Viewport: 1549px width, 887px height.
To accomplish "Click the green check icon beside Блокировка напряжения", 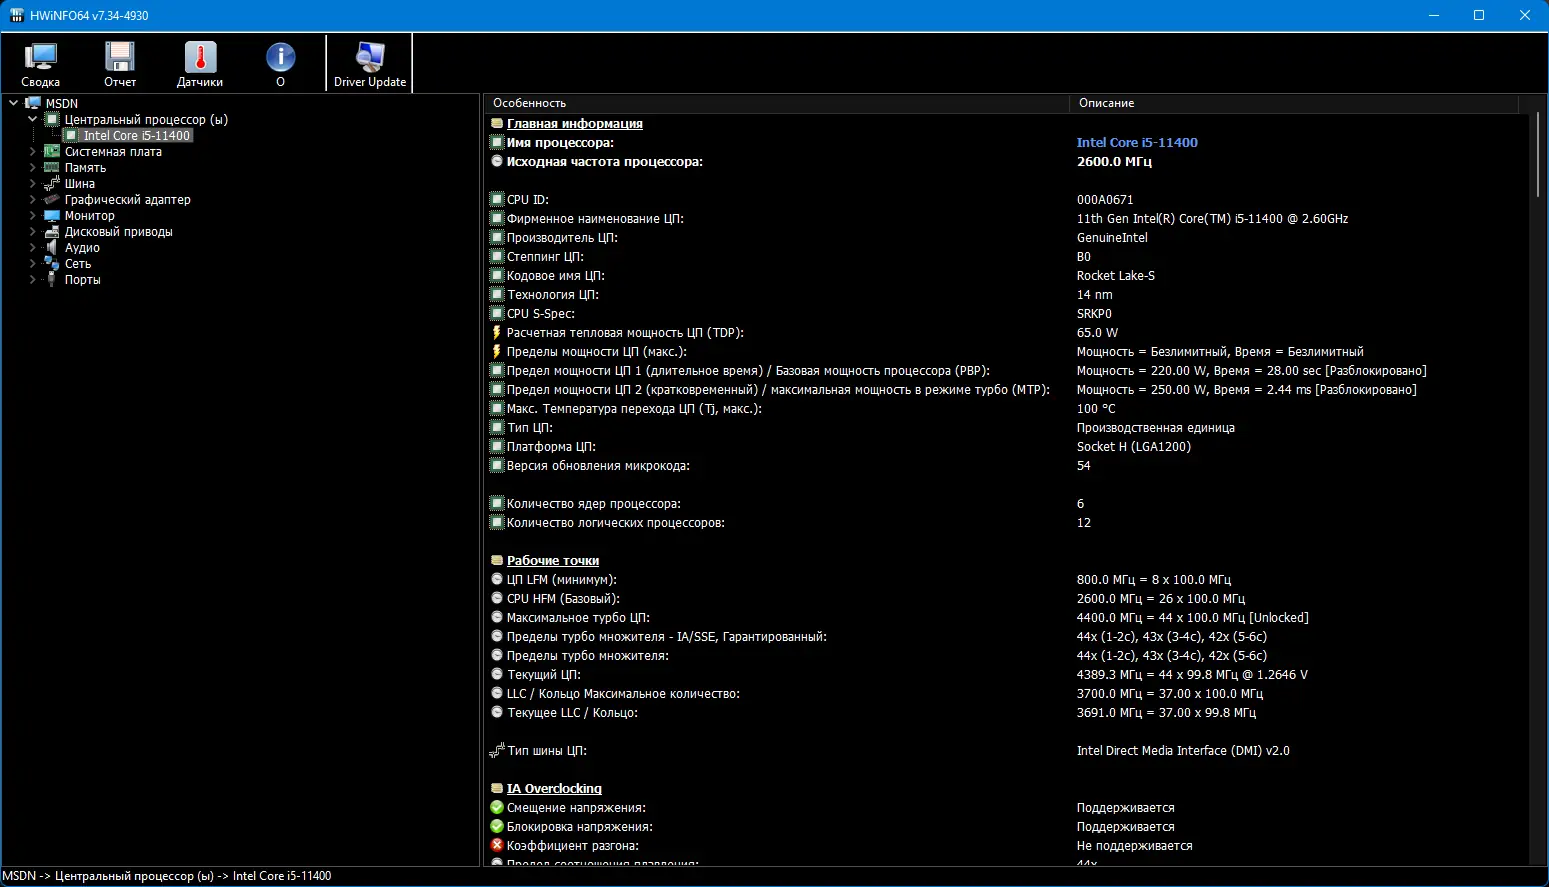I will (x=497, y=826).
